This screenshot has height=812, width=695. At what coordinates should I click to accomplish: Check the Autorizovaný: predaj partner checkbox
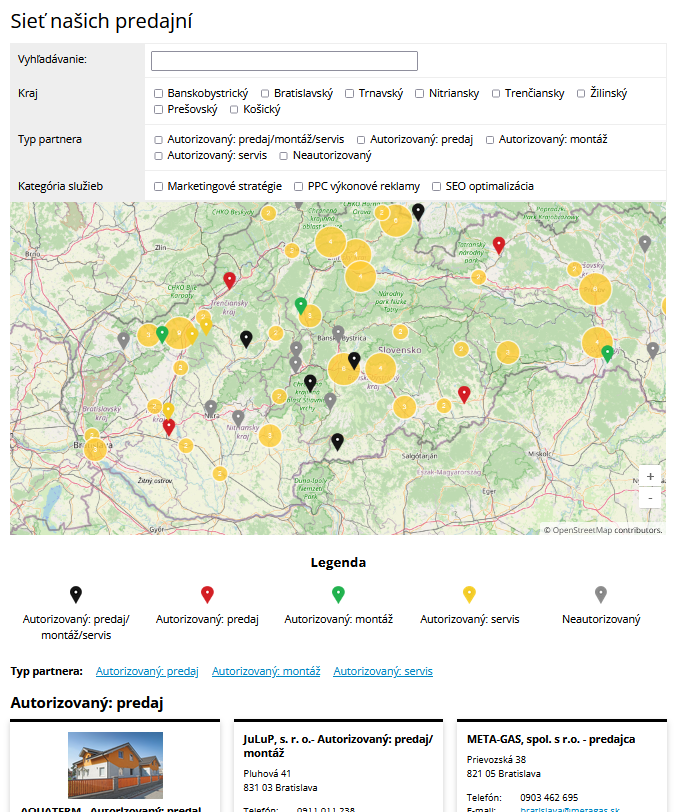pyautogui.click(x=361, y=140)
